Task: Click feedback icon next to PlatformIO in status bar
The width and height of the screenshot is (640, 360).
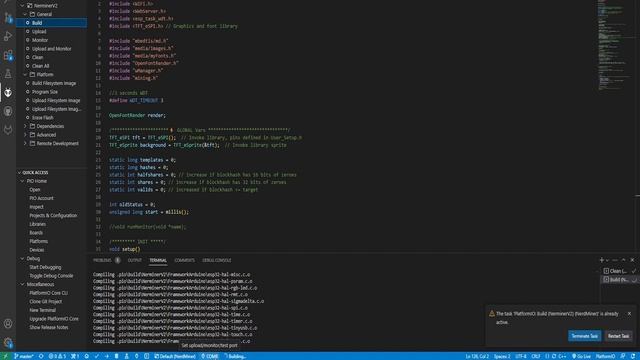Action: pos(623,356)
